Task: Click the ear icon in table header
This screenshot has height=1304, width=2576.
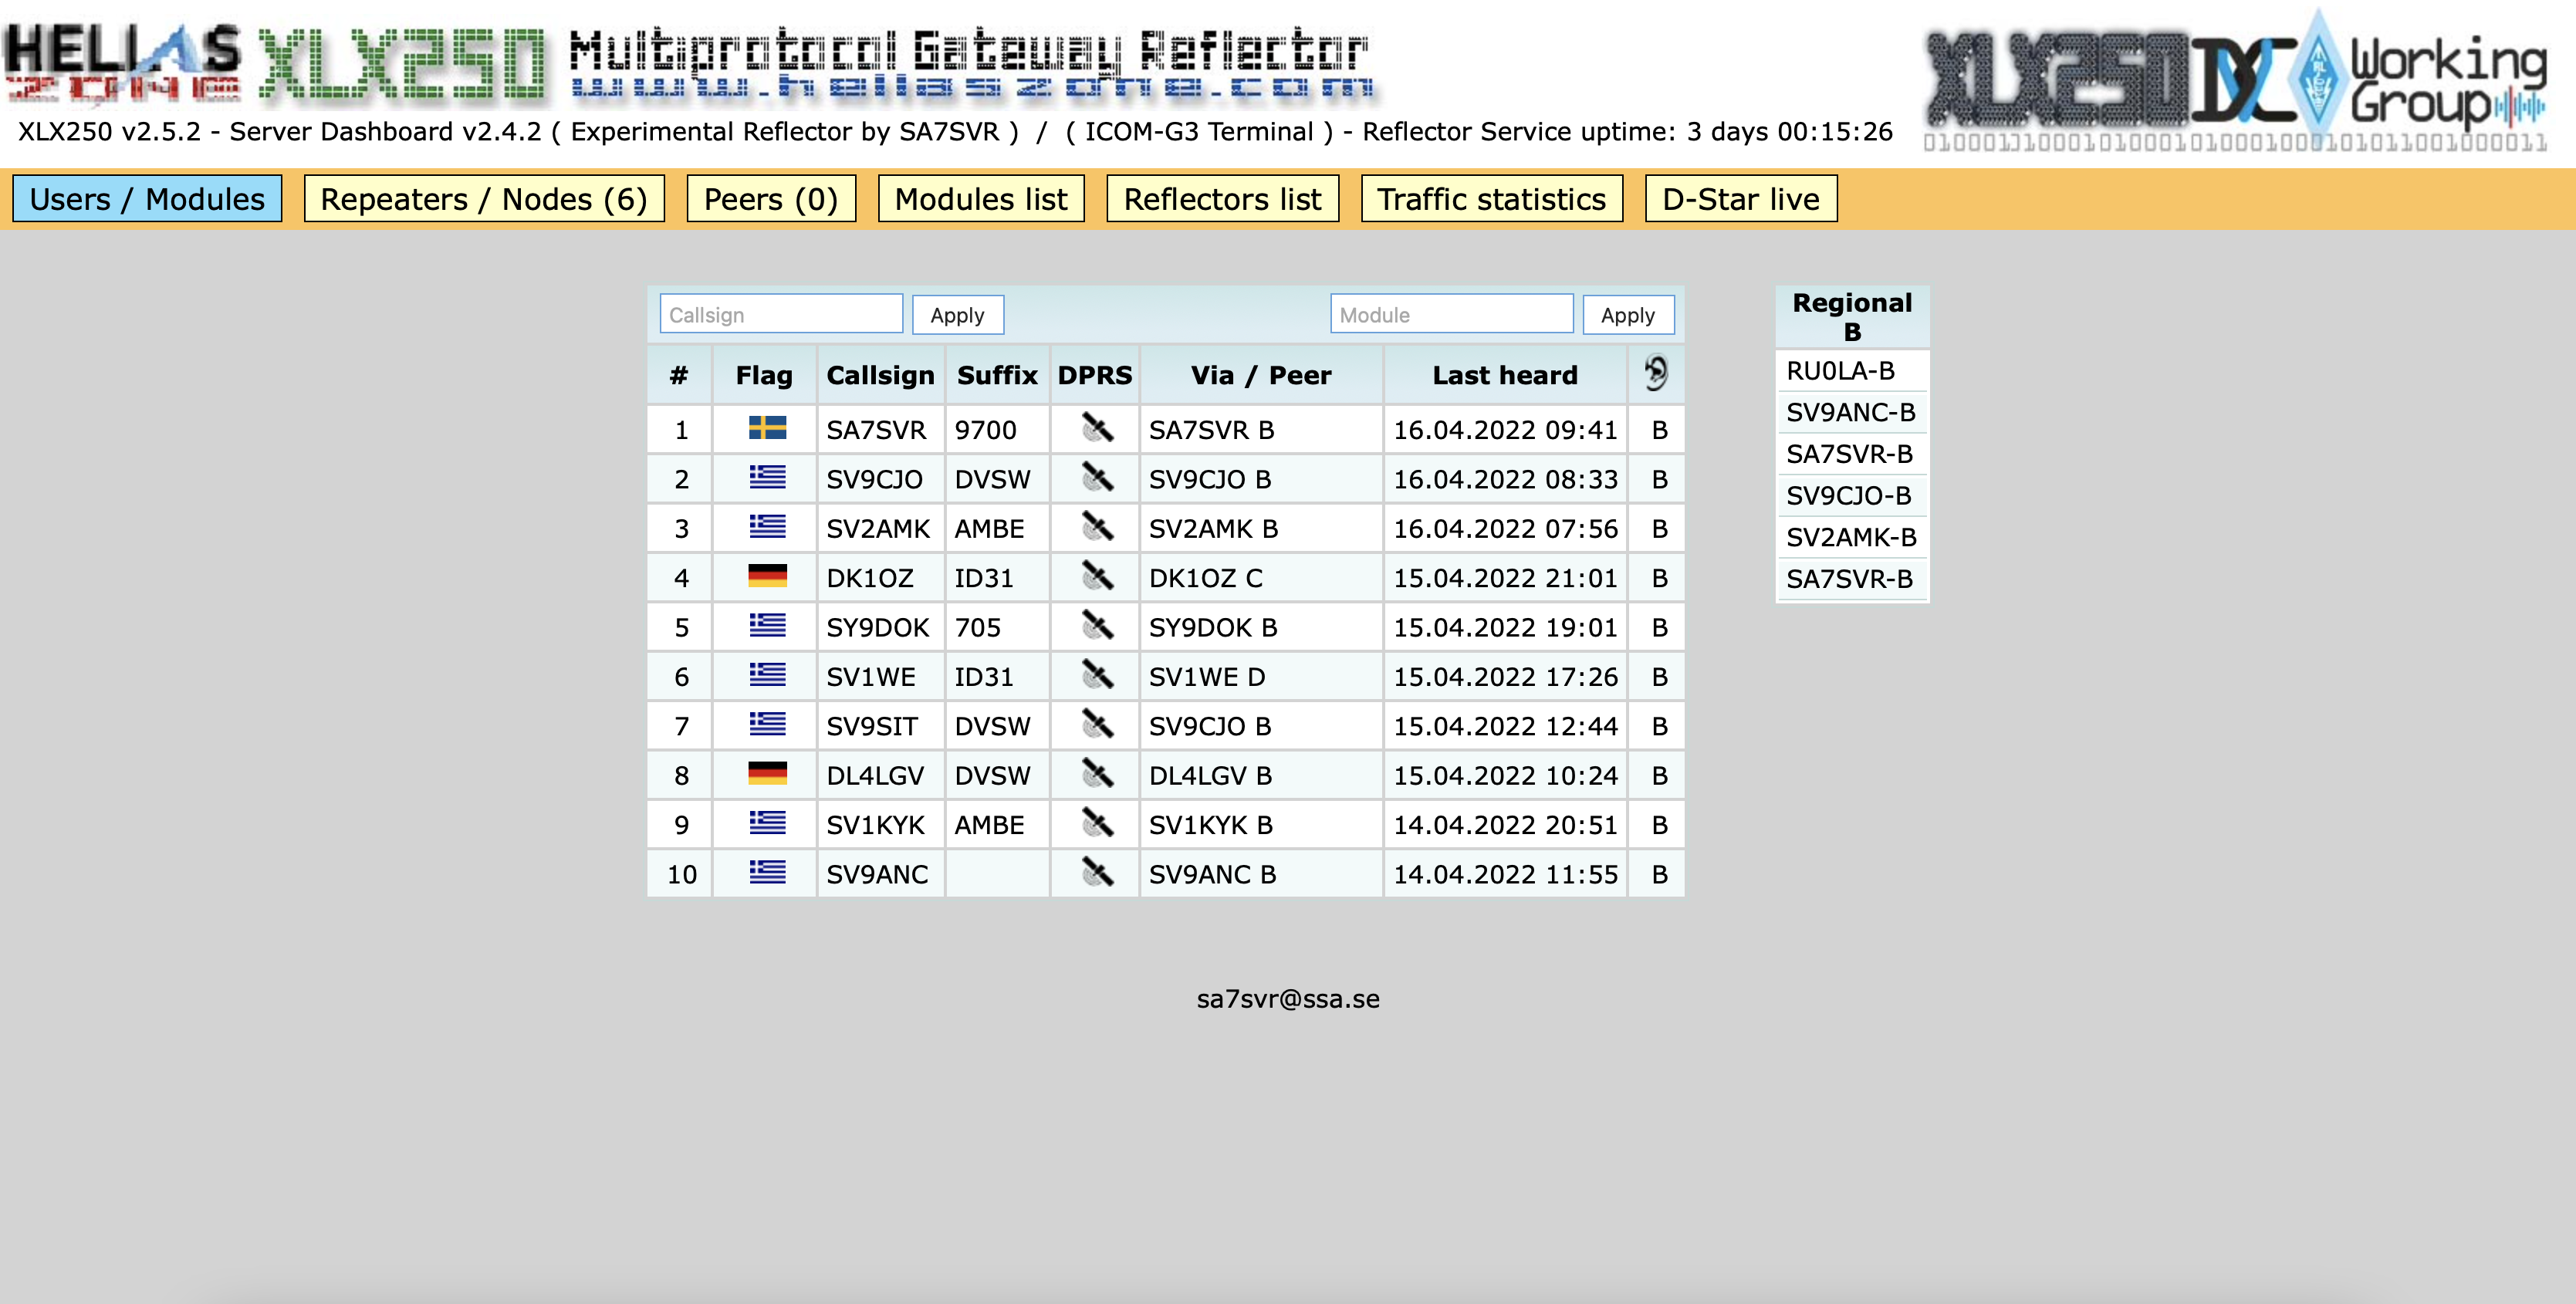Action: click(x=1656, y=374)
